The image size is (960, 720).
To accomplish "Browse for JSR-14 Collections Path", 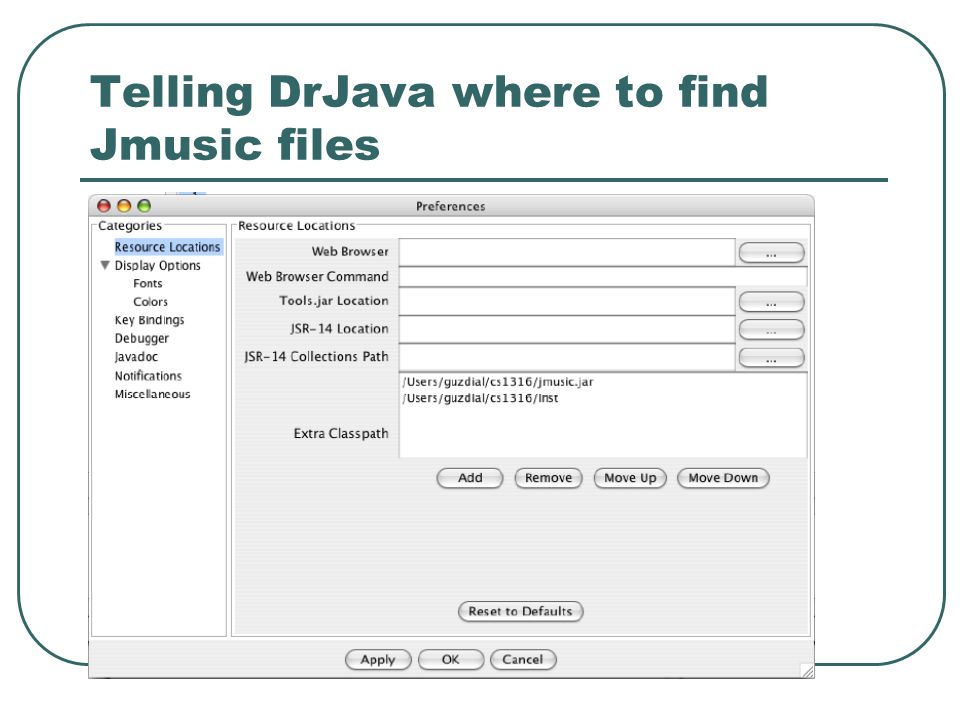I will click(x=771, y=358).
